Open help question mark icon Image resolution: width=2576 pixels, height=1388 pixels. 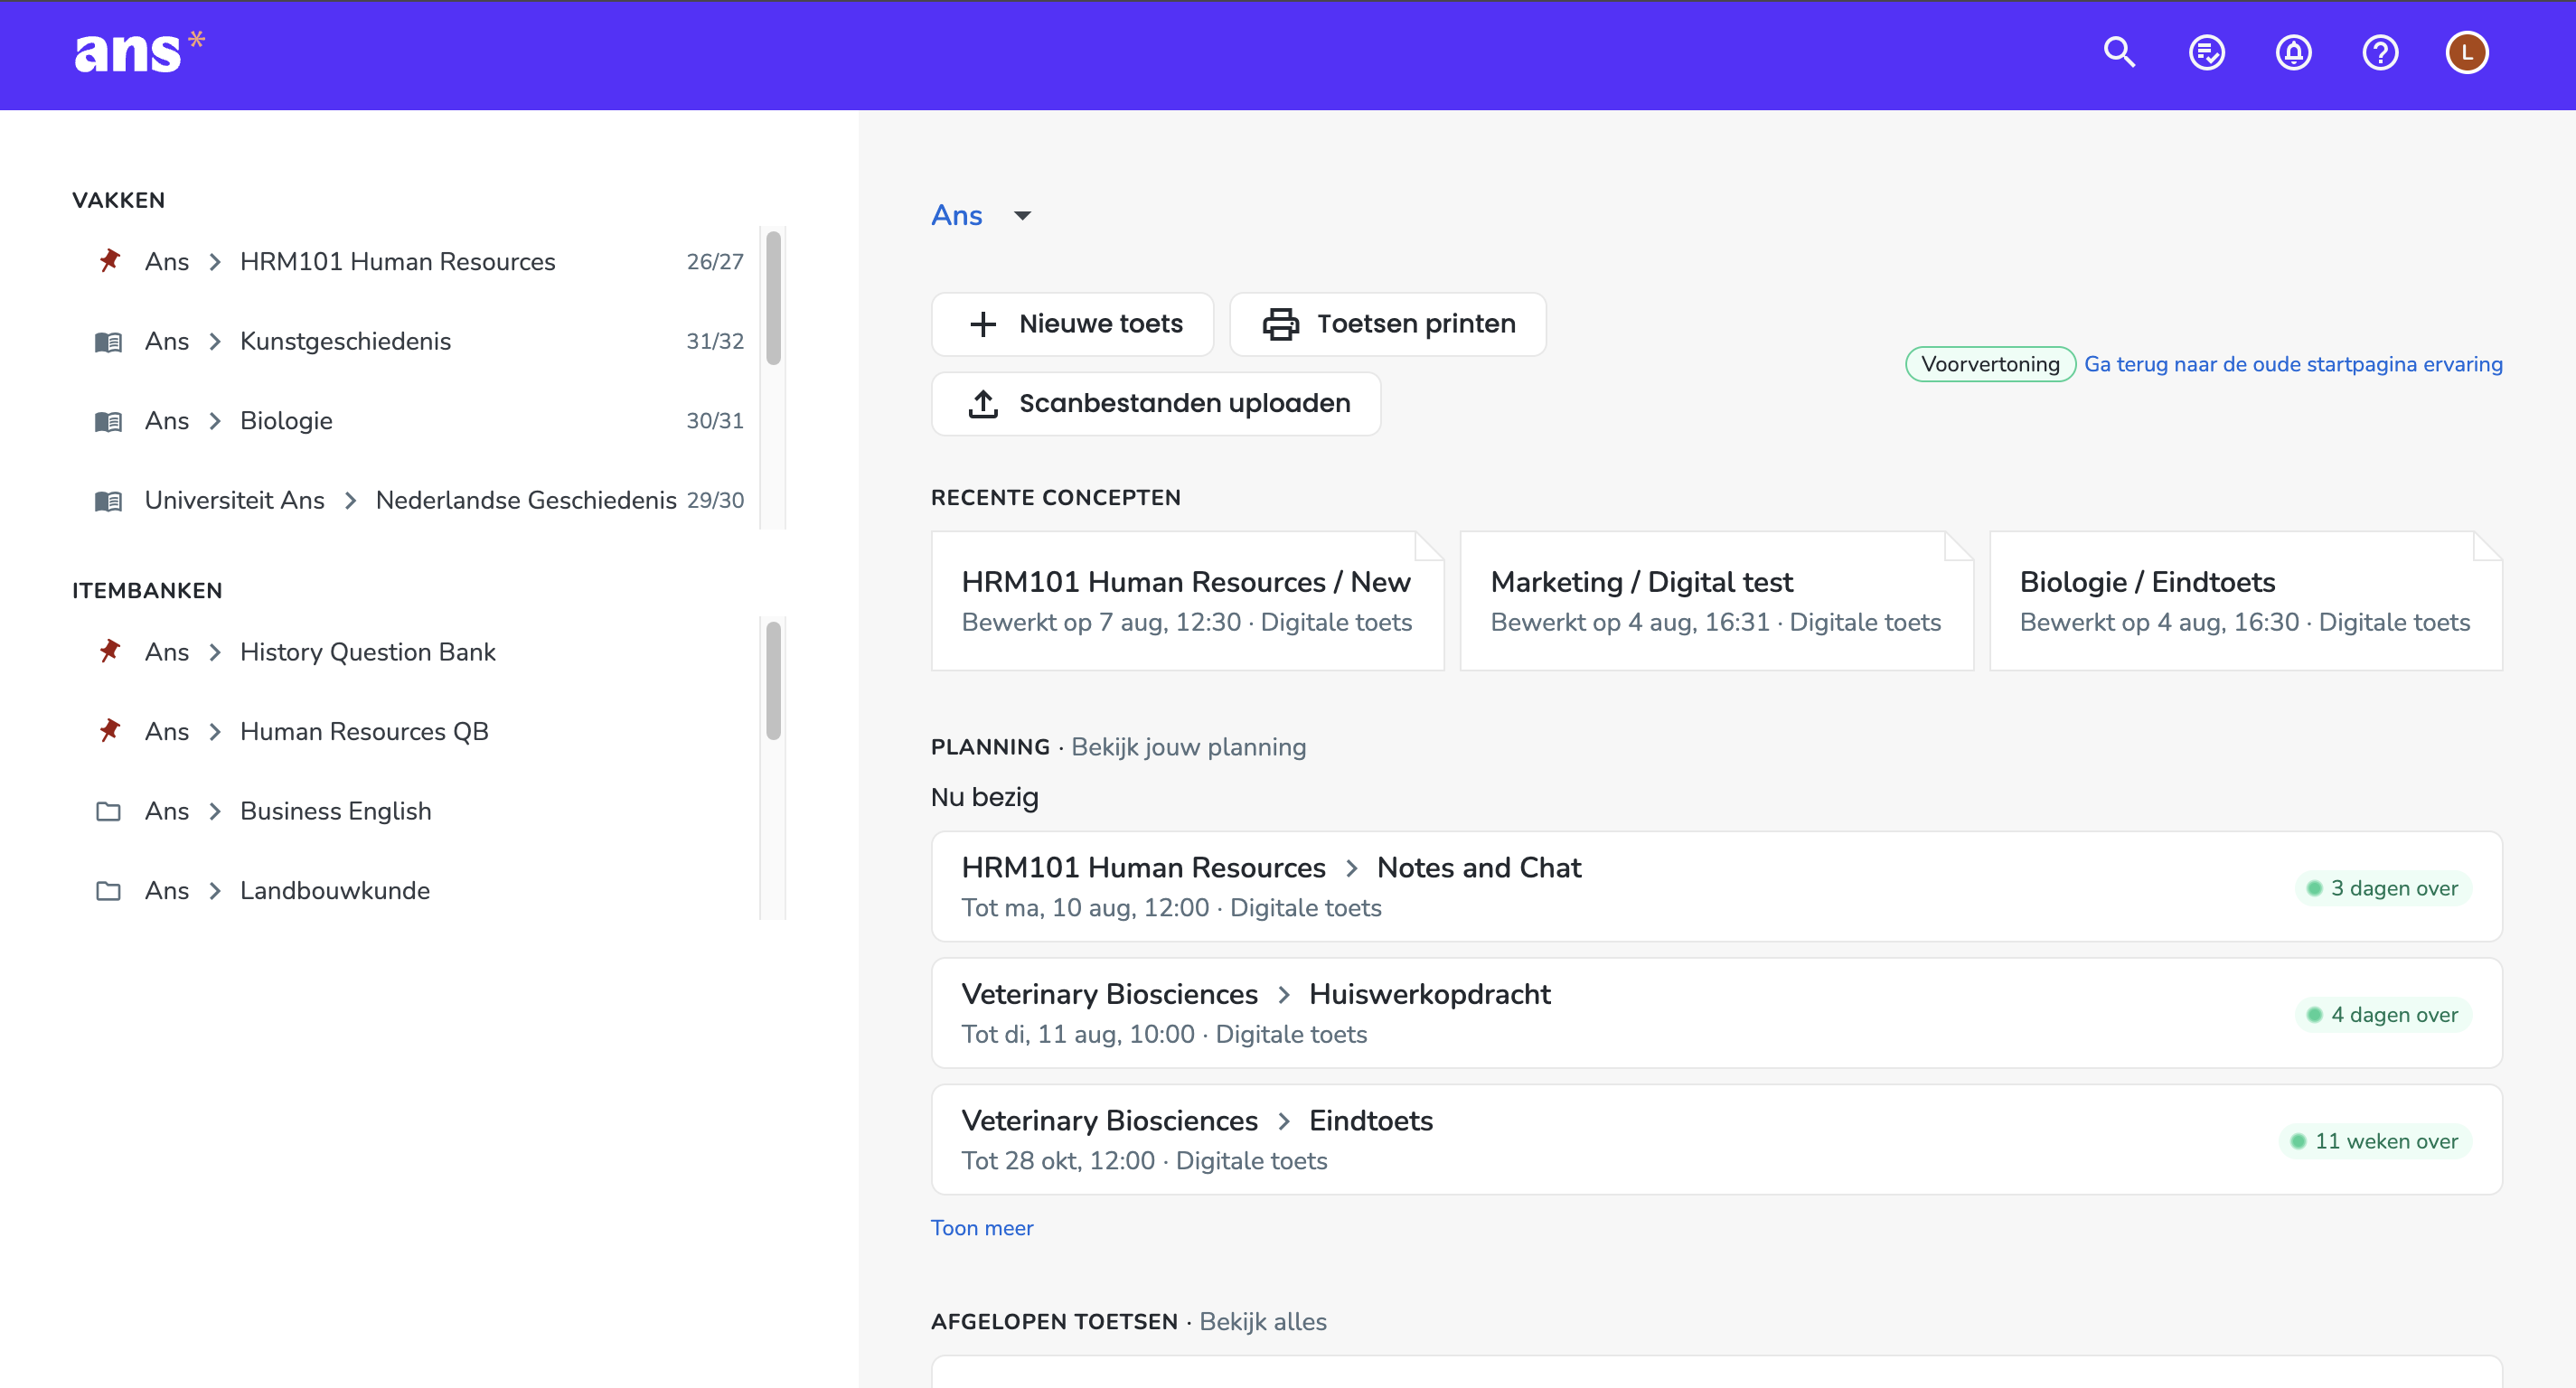coord(2380,52)
